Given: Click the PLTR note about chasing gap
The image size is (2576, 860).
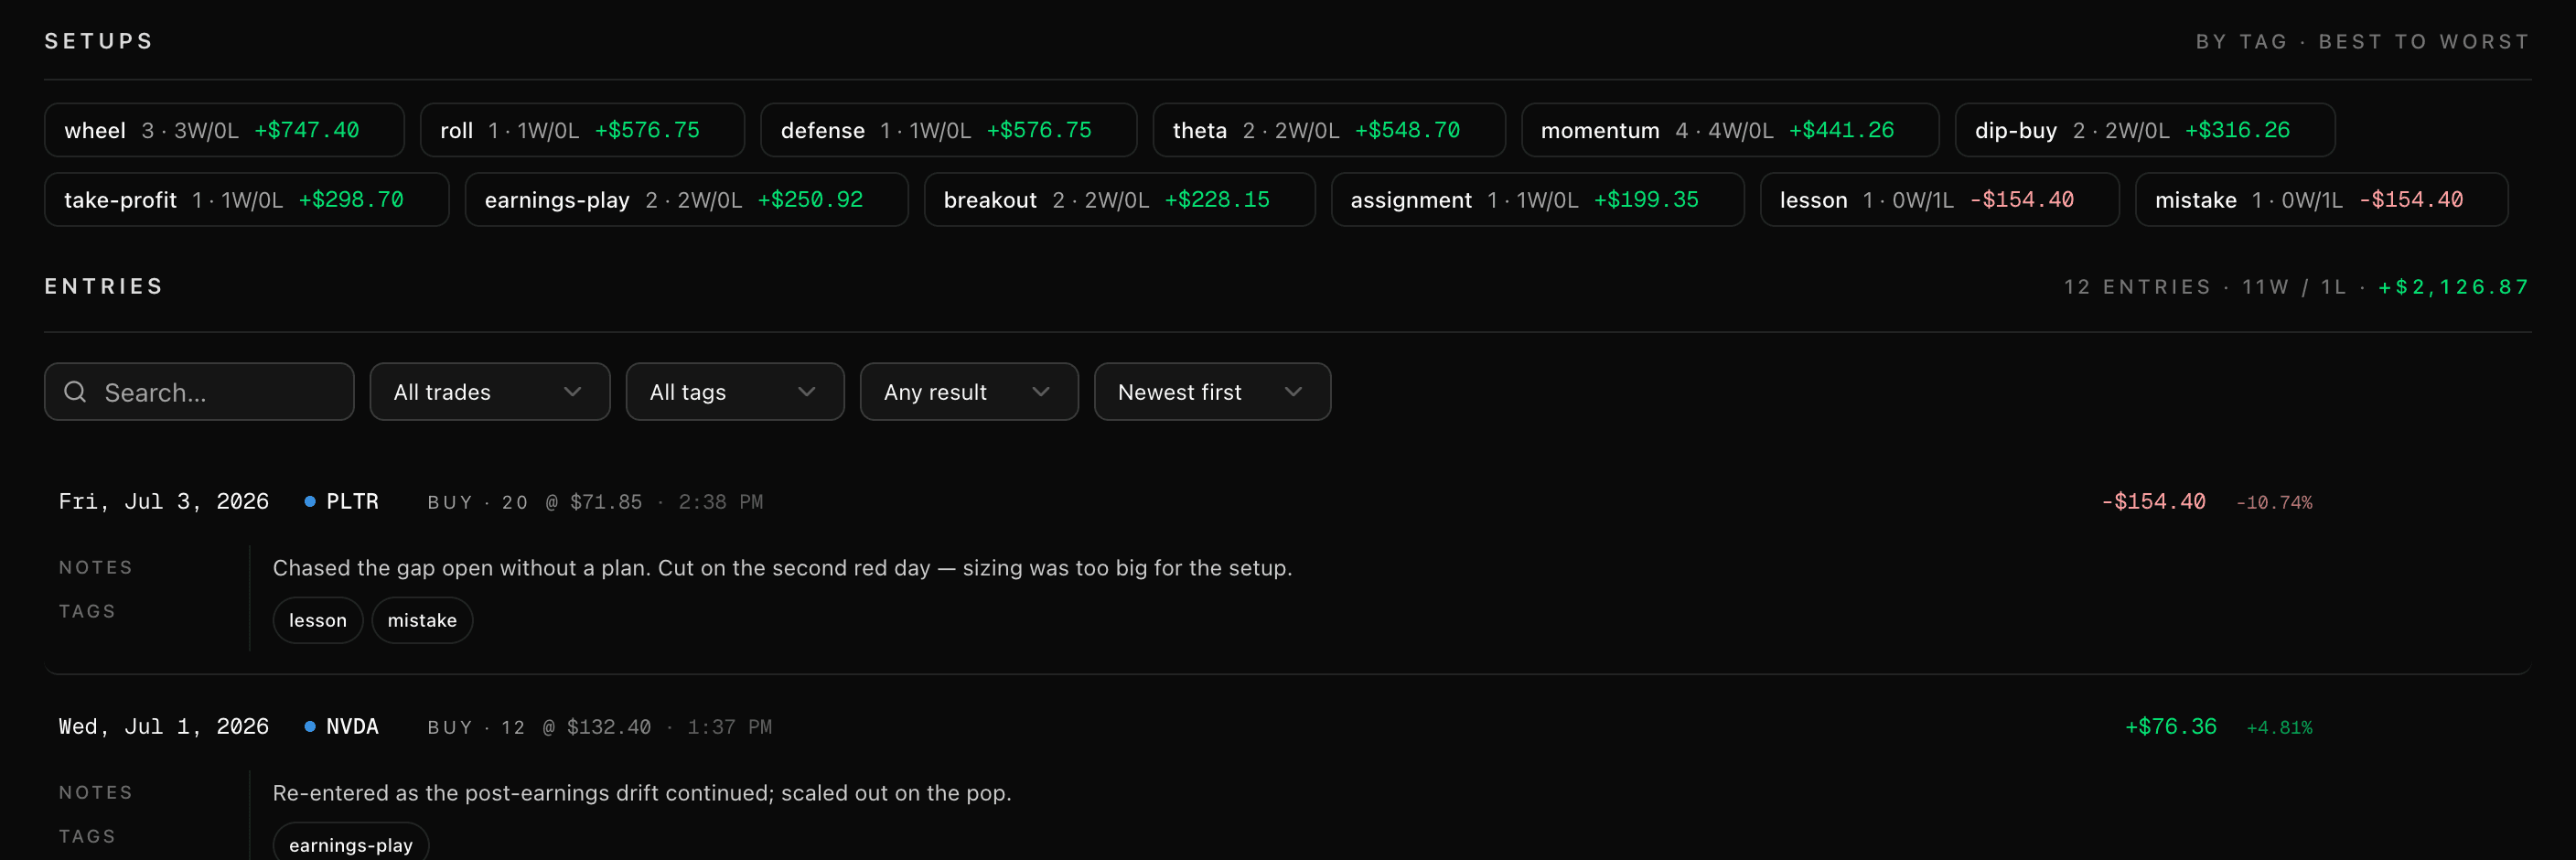Looking at the screenshot, I should [x=782, y=568].
